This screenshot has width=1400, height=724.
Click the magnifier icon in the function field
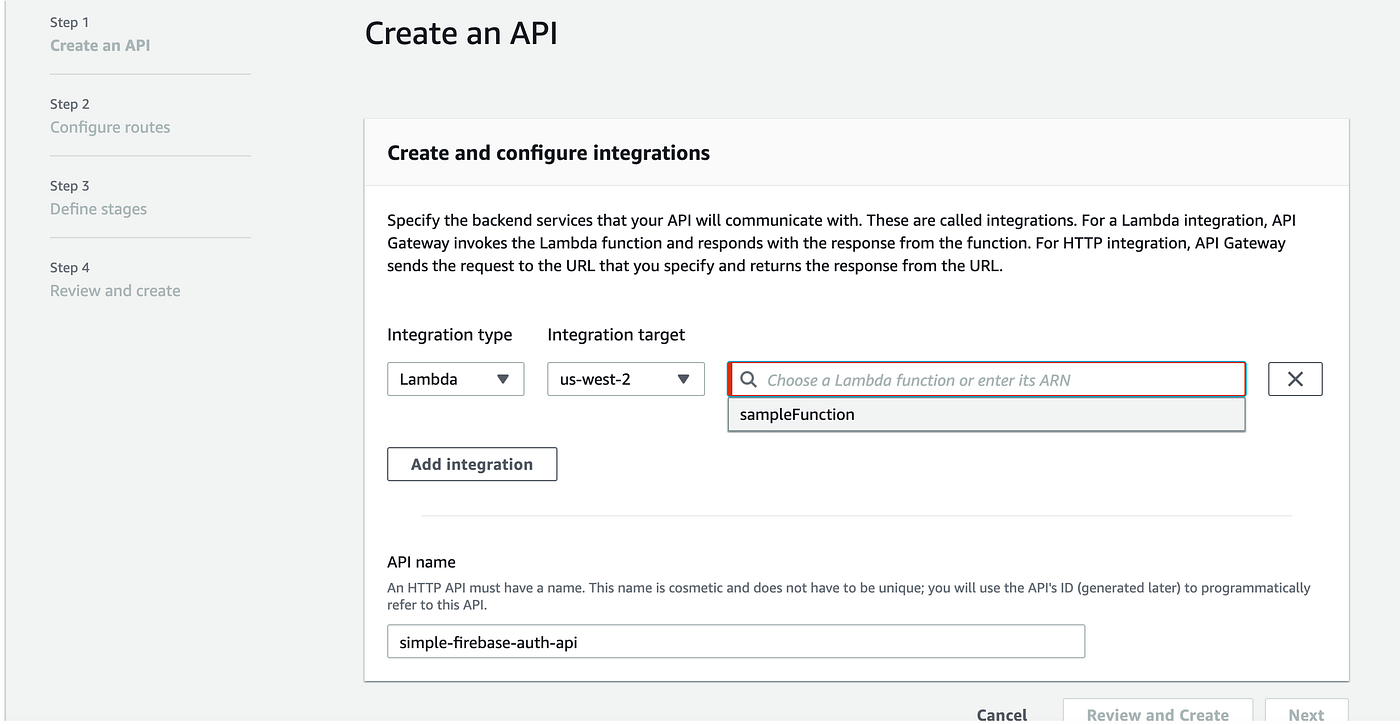pyautogui.click(x=748, y=380)
